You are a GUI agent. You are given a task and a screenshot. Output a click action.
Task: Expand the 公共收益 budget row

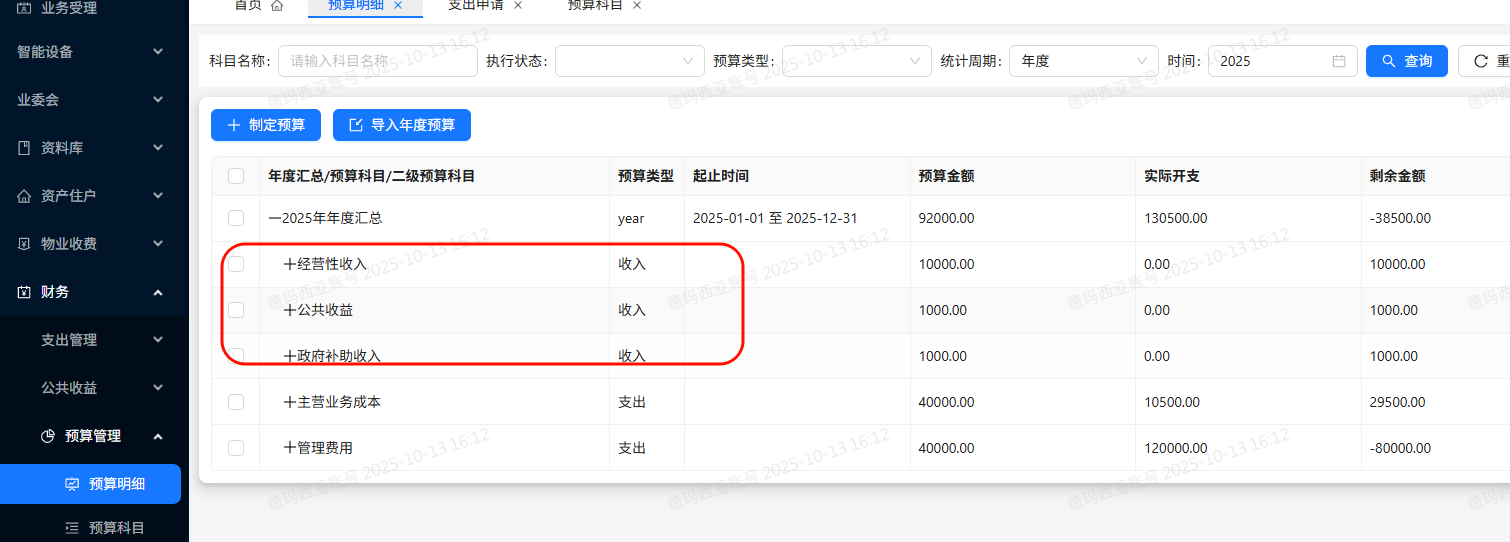click(290, 310)
